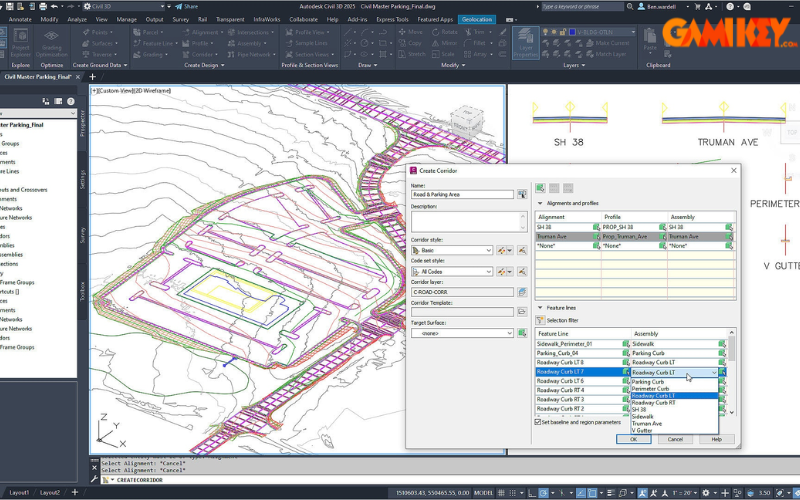This screenshot has height=500, width=800.
Task: Open the Target Surface dropdown
Action: (x=462, y=333)
